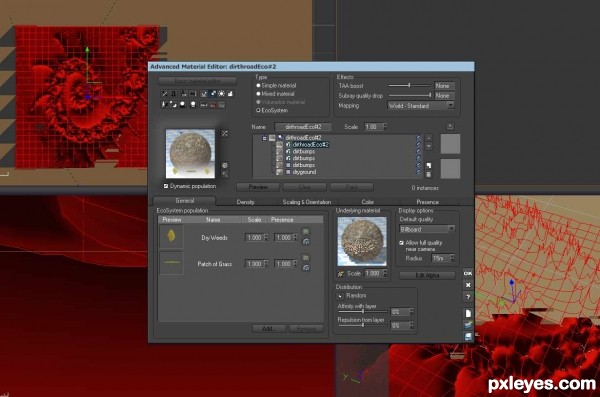Select the dryground layer in material list
Screen dimensions: 600x397
(304, 172)
